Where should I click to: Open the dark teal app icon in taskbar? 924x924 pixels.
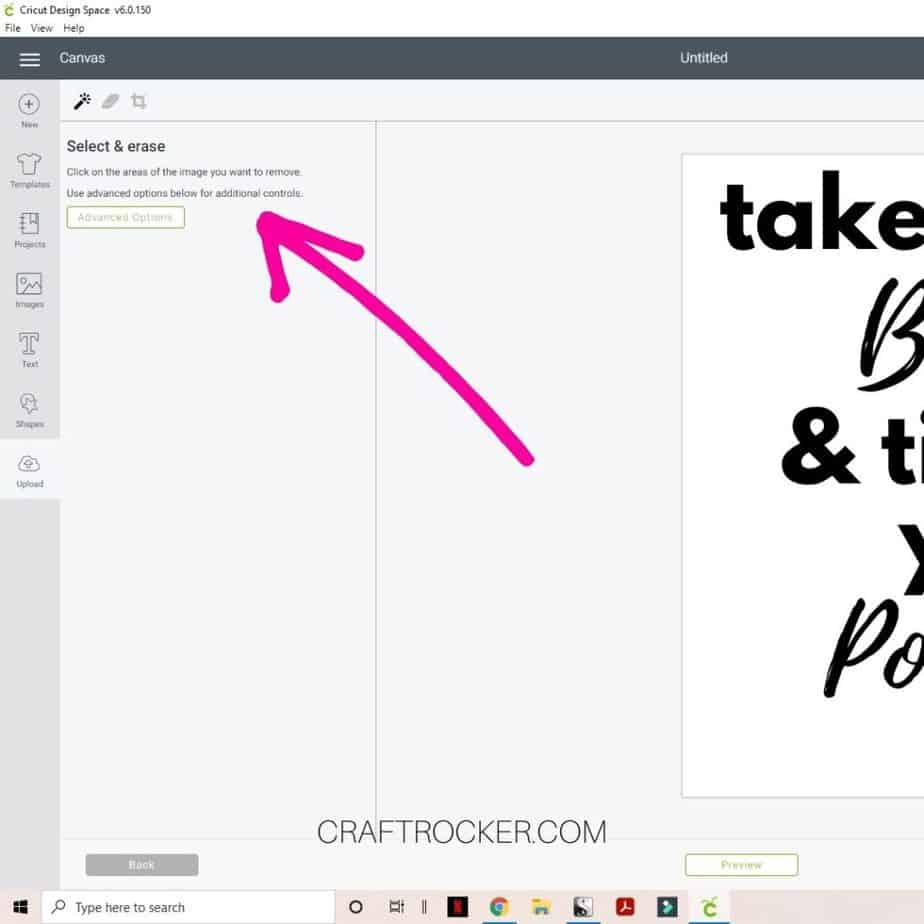(x=667, y=907)
